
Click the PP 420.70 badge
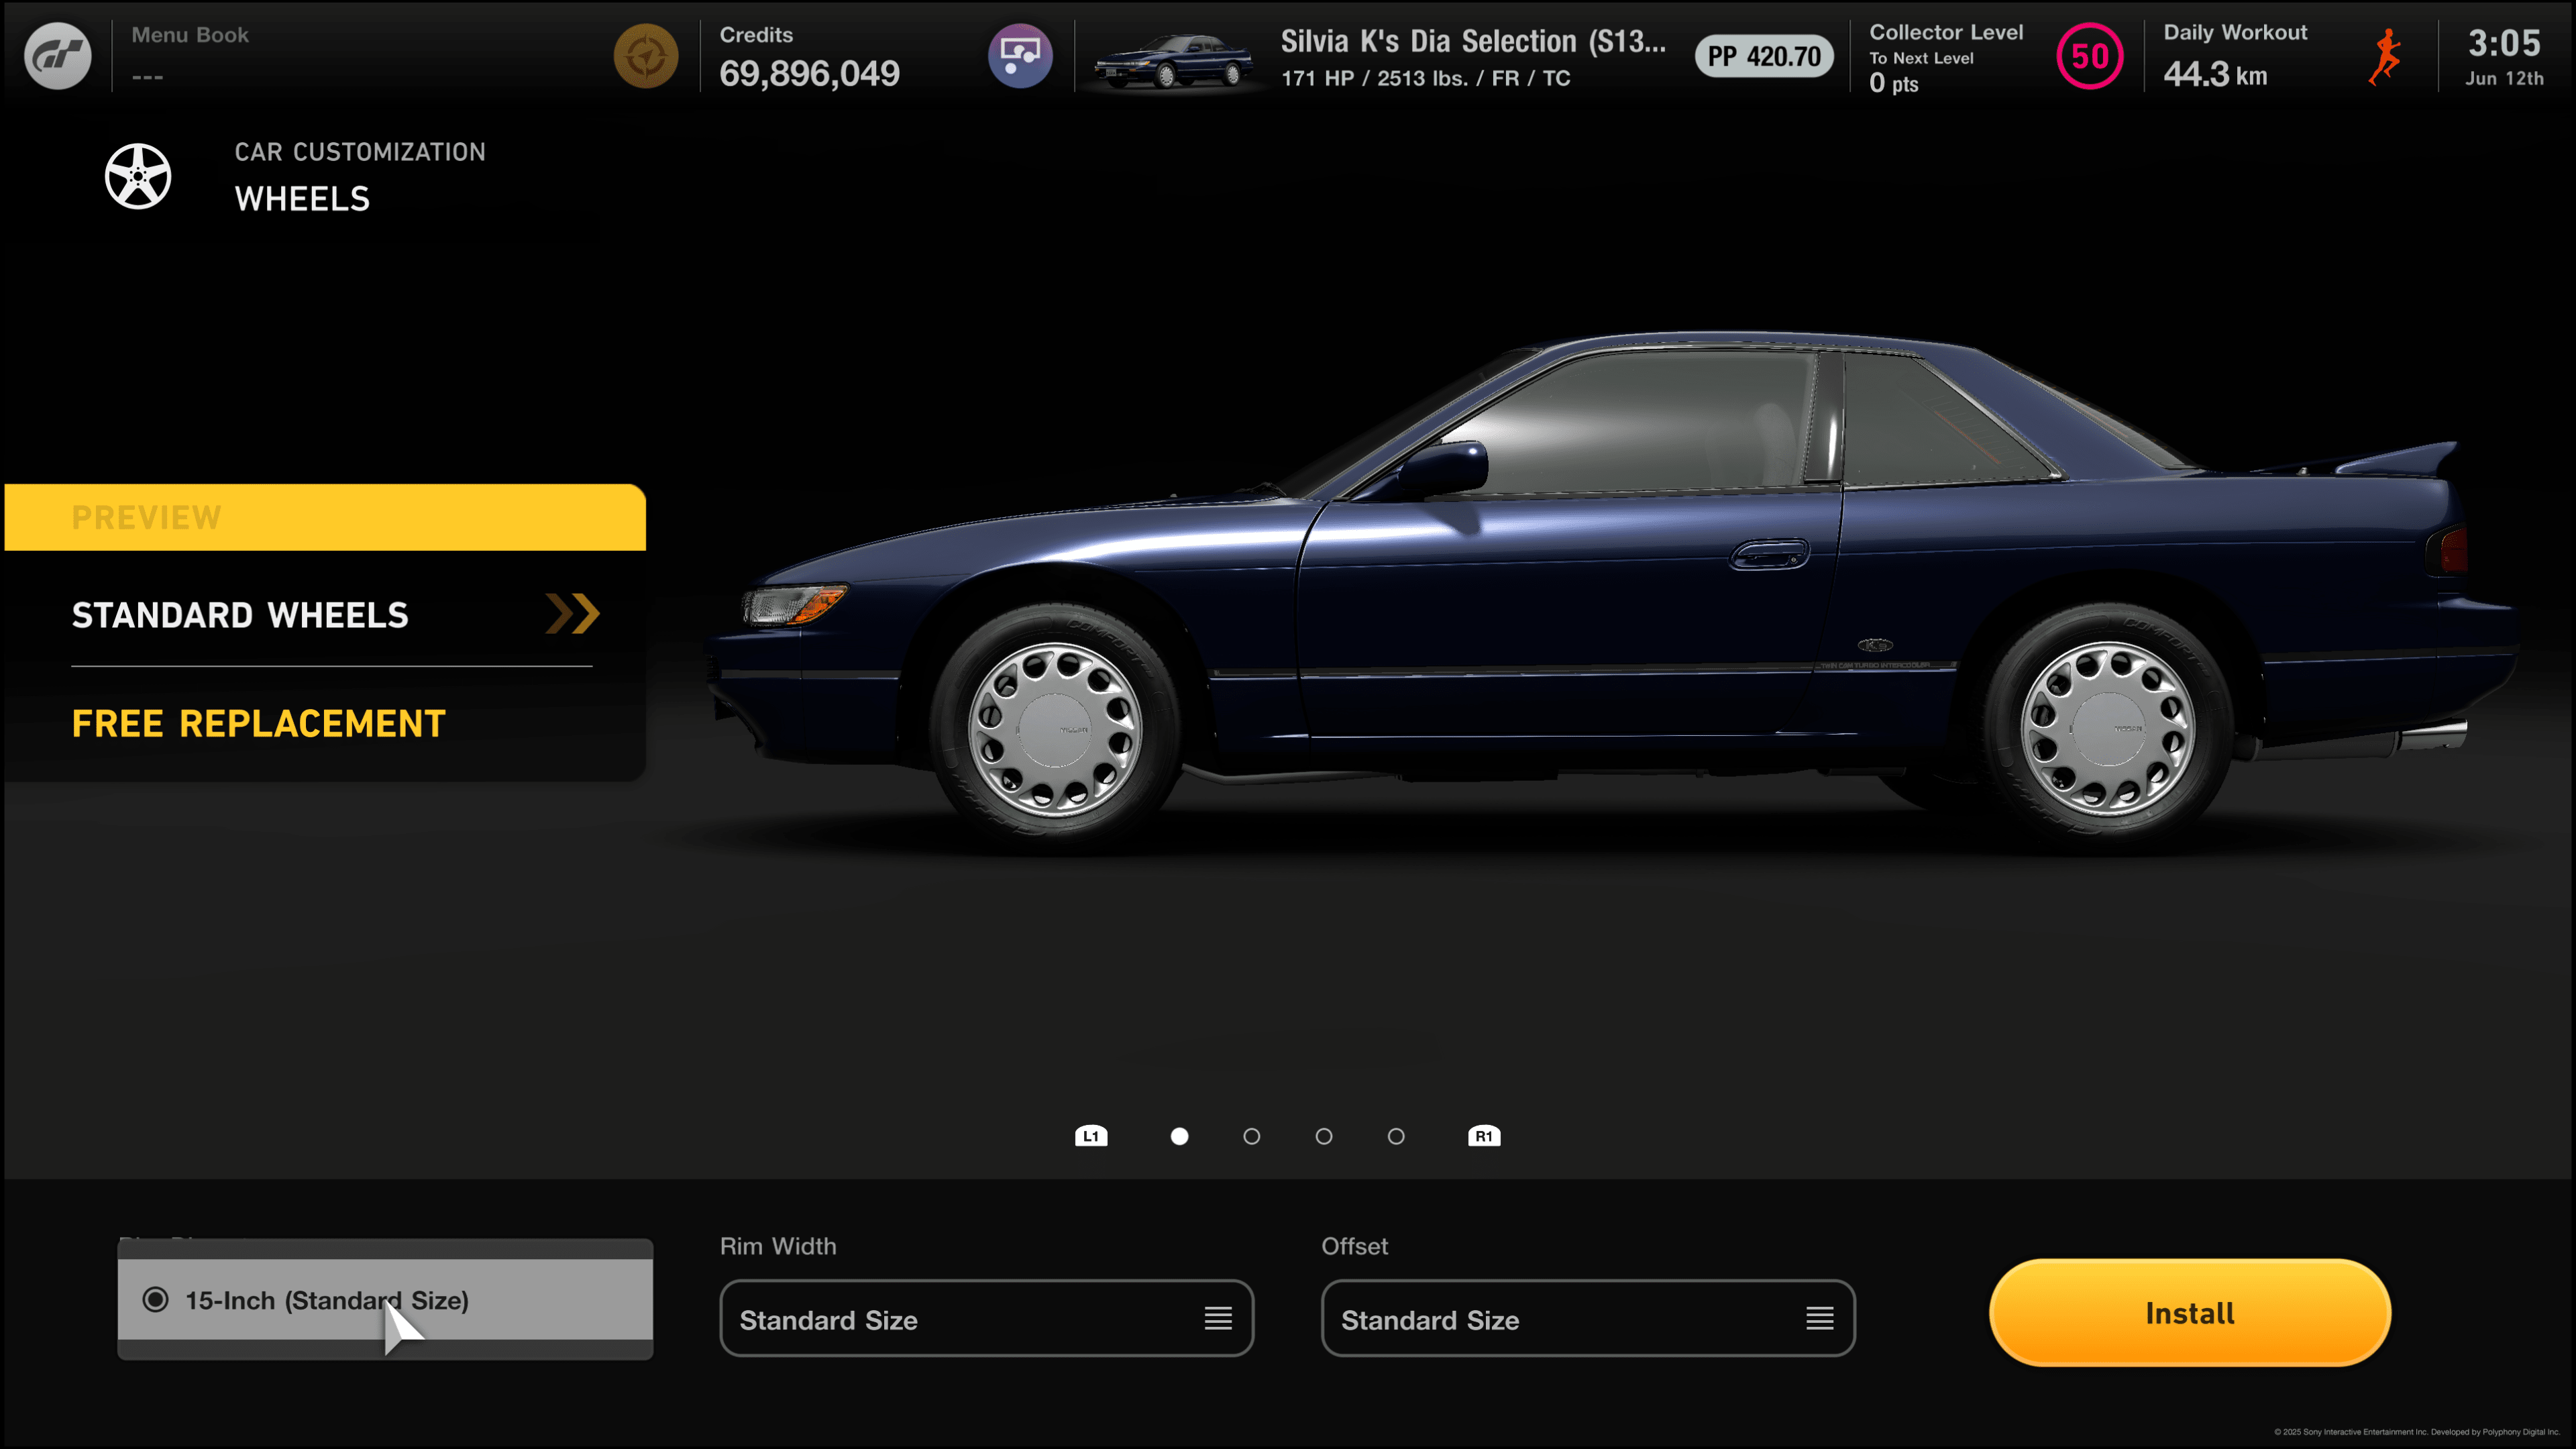(1765, 56)
